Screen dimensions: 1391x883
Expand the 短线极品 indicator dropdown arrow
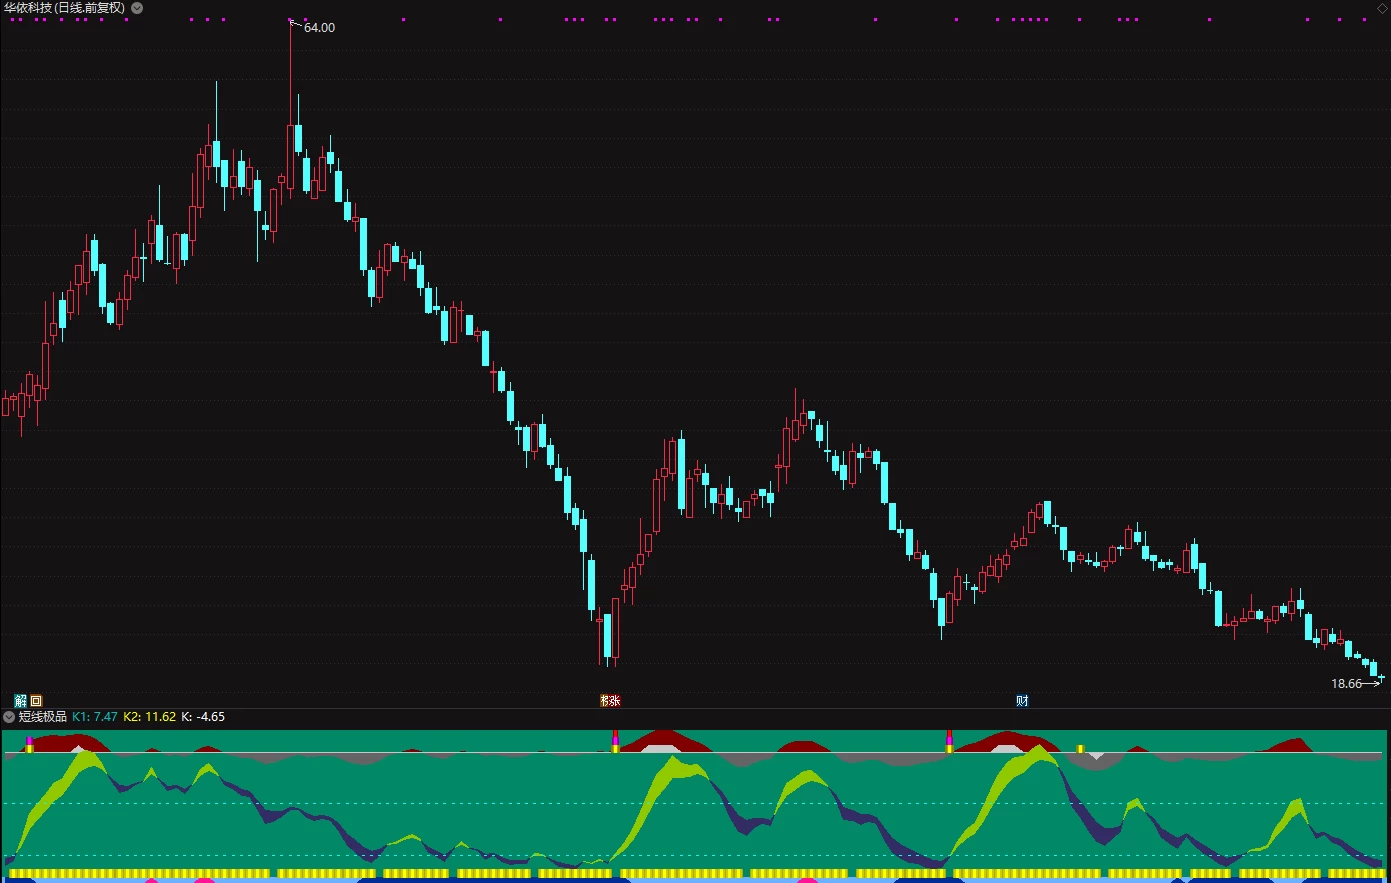9,717
